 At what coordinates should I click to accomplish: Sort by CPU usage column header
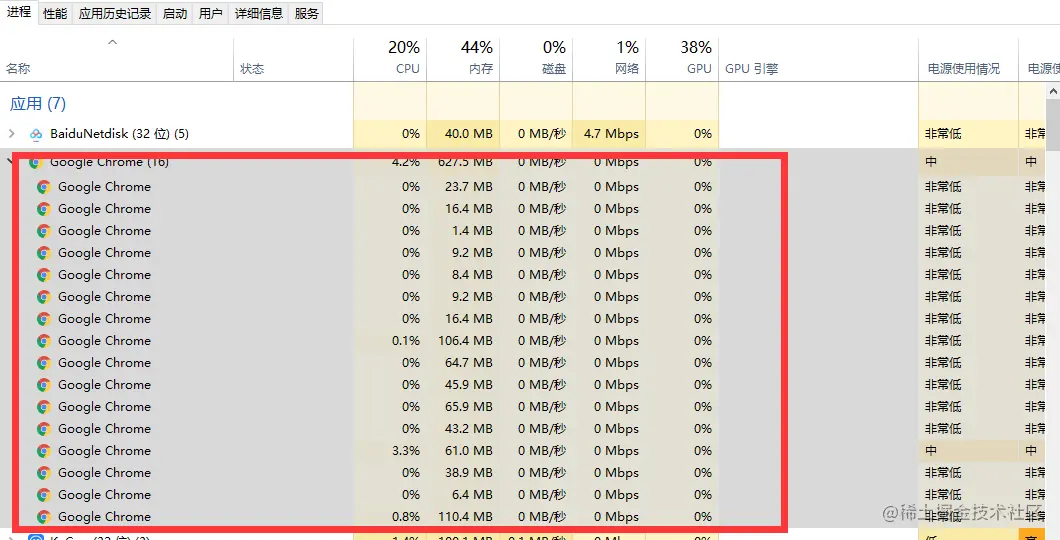tap(390, 59)
